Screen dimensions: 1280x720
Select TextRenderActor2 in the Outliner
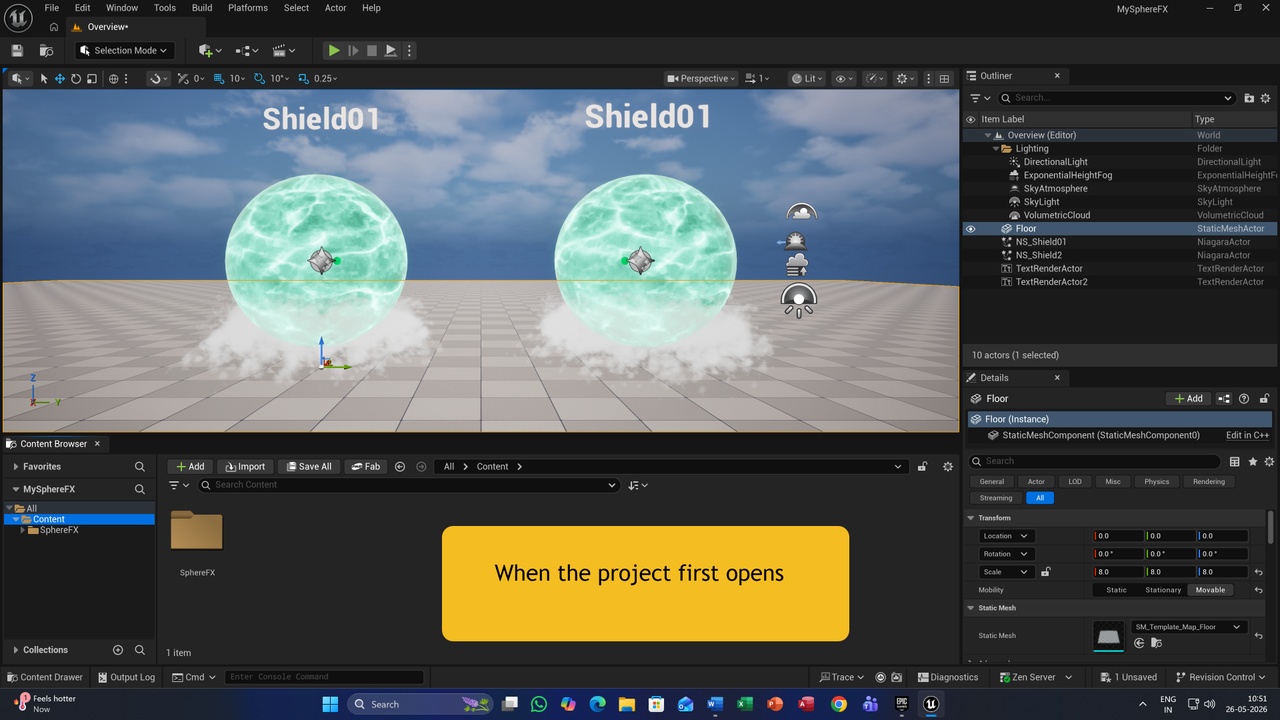[1051, 282]
